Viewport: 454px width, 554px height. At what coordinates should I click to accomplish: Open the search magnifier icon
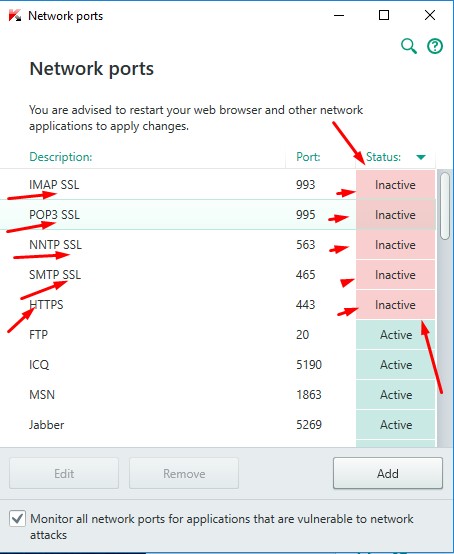pyautogui.click(x=409, y=46)
